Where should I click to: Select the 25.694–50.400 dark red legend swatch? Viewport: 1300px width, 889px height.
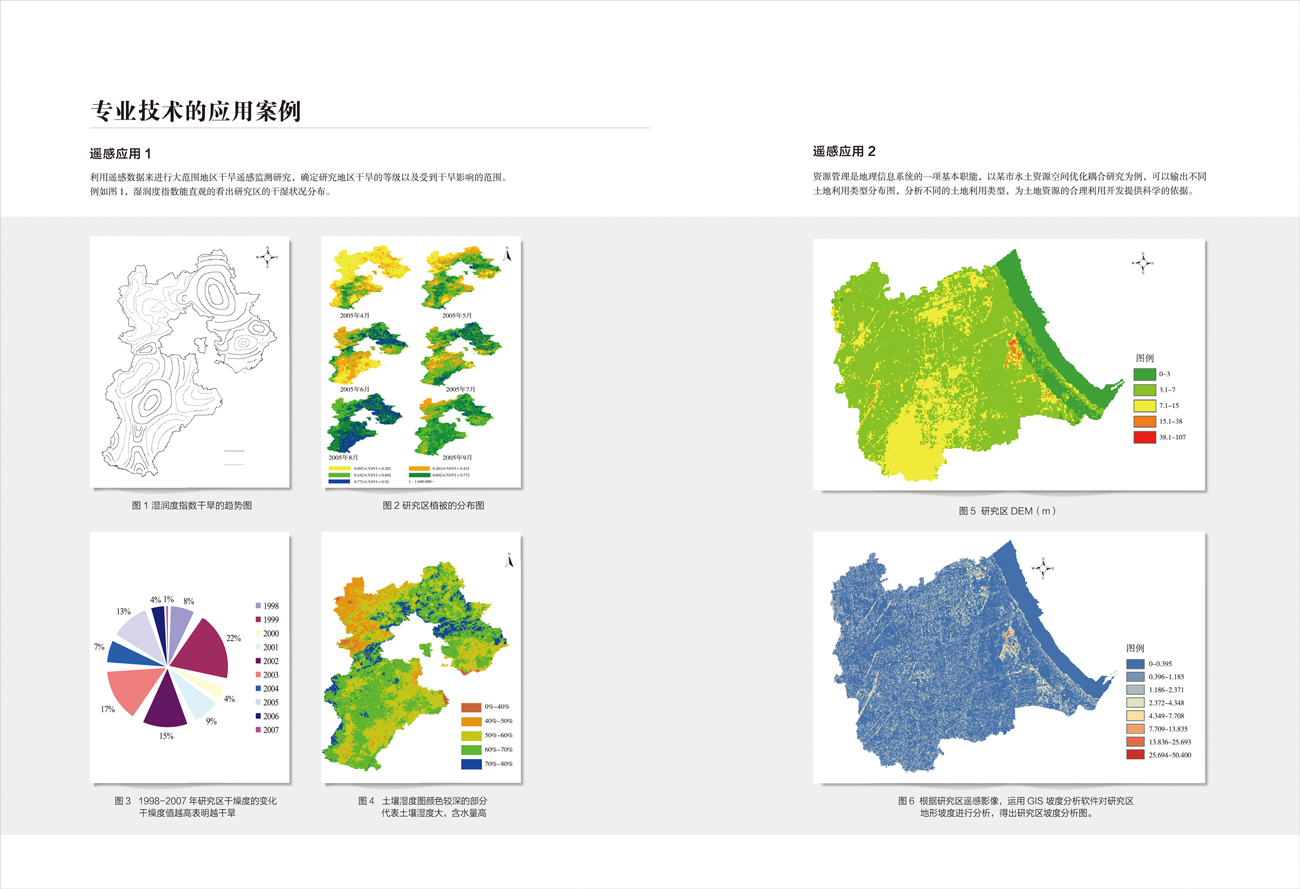[x=1135, y=755]
